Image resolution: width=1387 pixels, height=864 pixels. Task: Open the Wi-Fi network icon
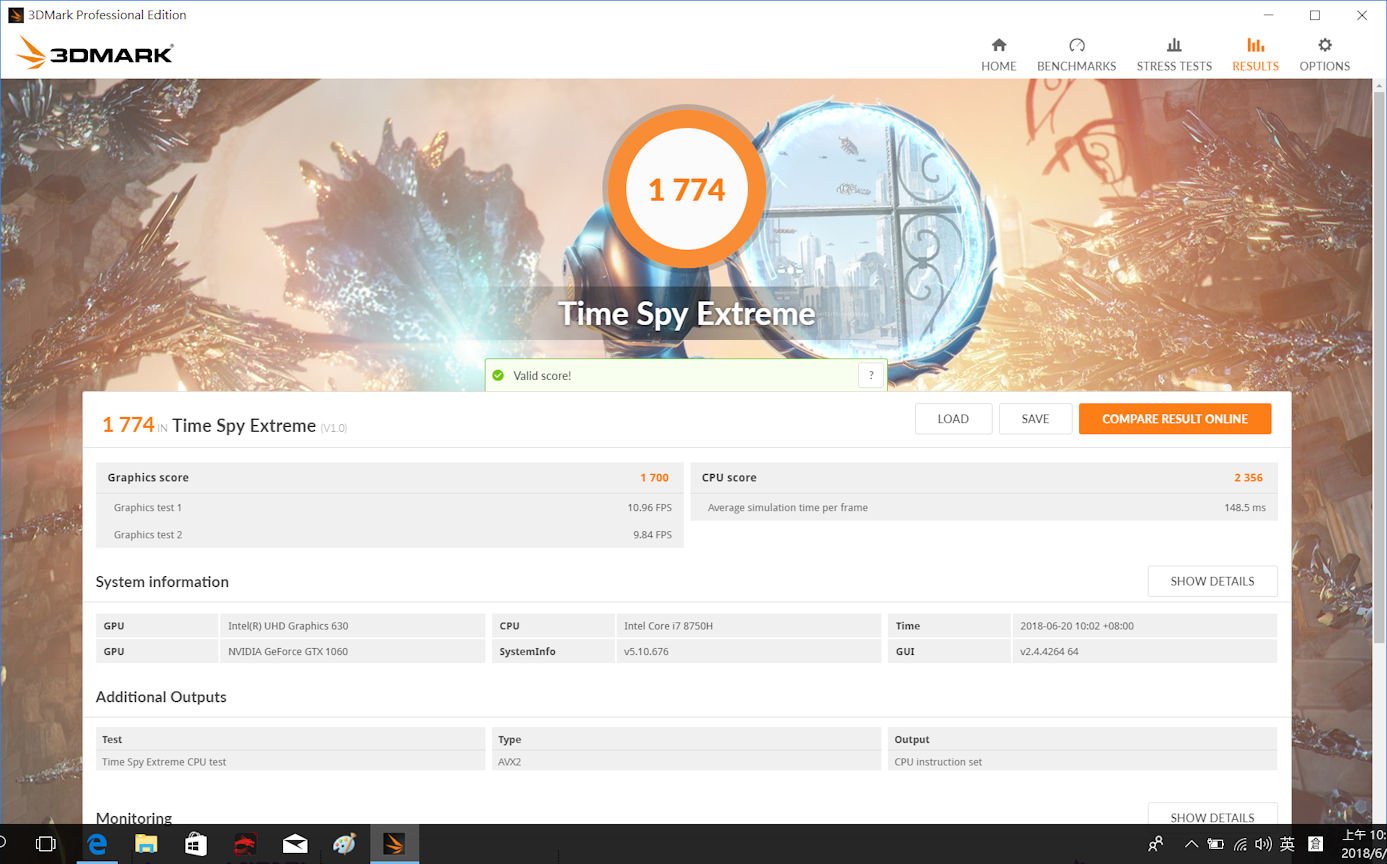(1241, 844)
